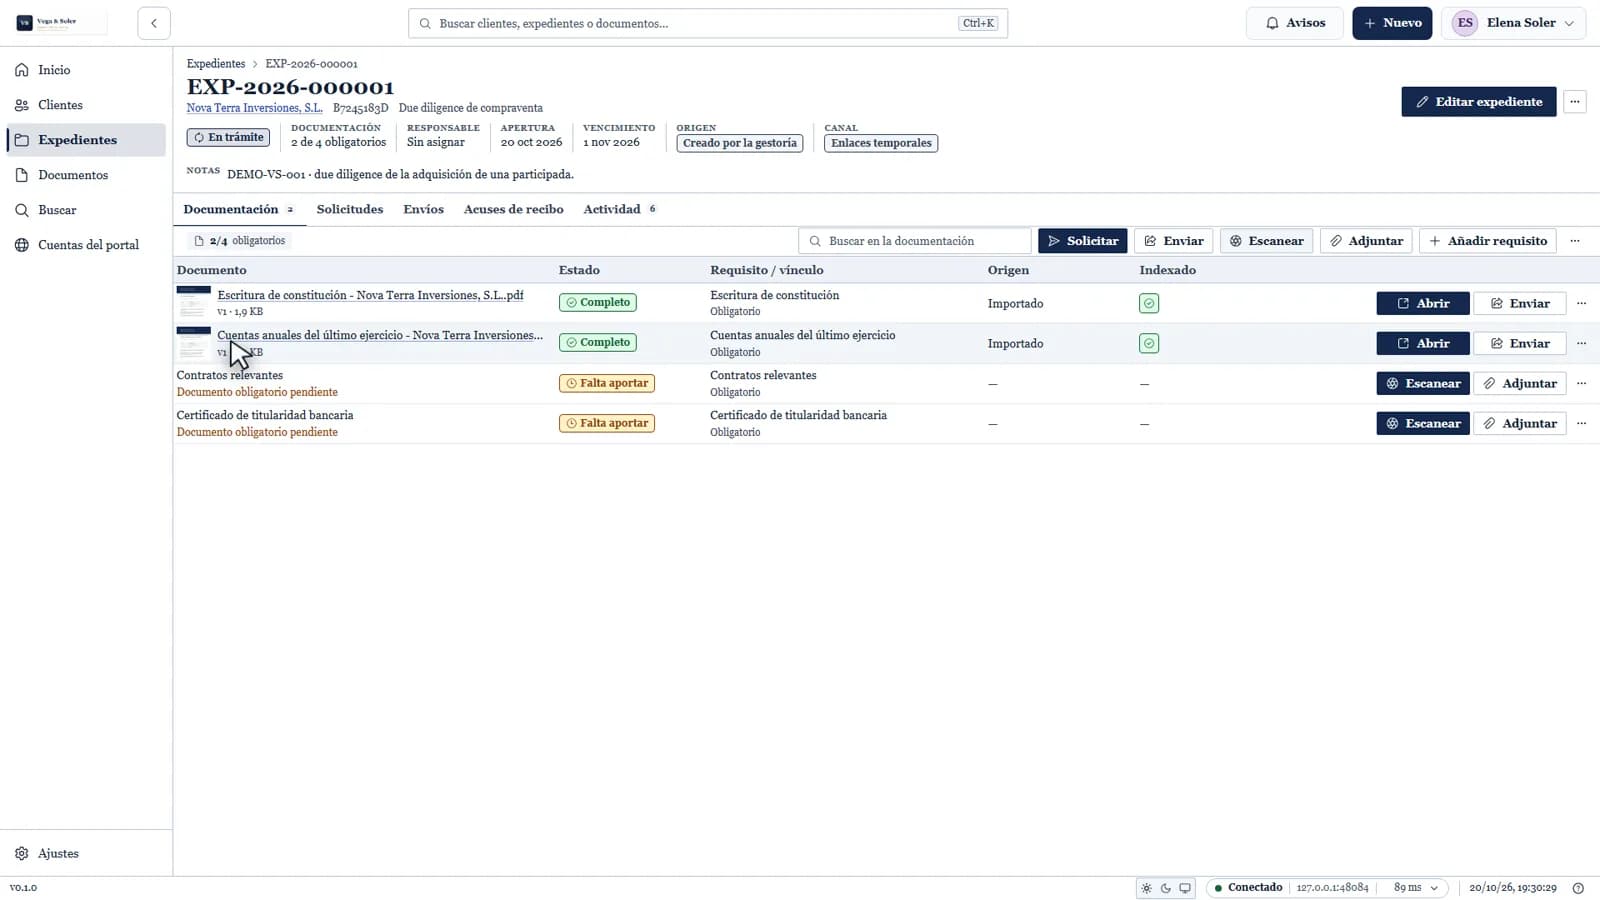This screenshot has height=900, width=1600.
Task: Switch to light theme sun icon
Action: click(1147, 888)
